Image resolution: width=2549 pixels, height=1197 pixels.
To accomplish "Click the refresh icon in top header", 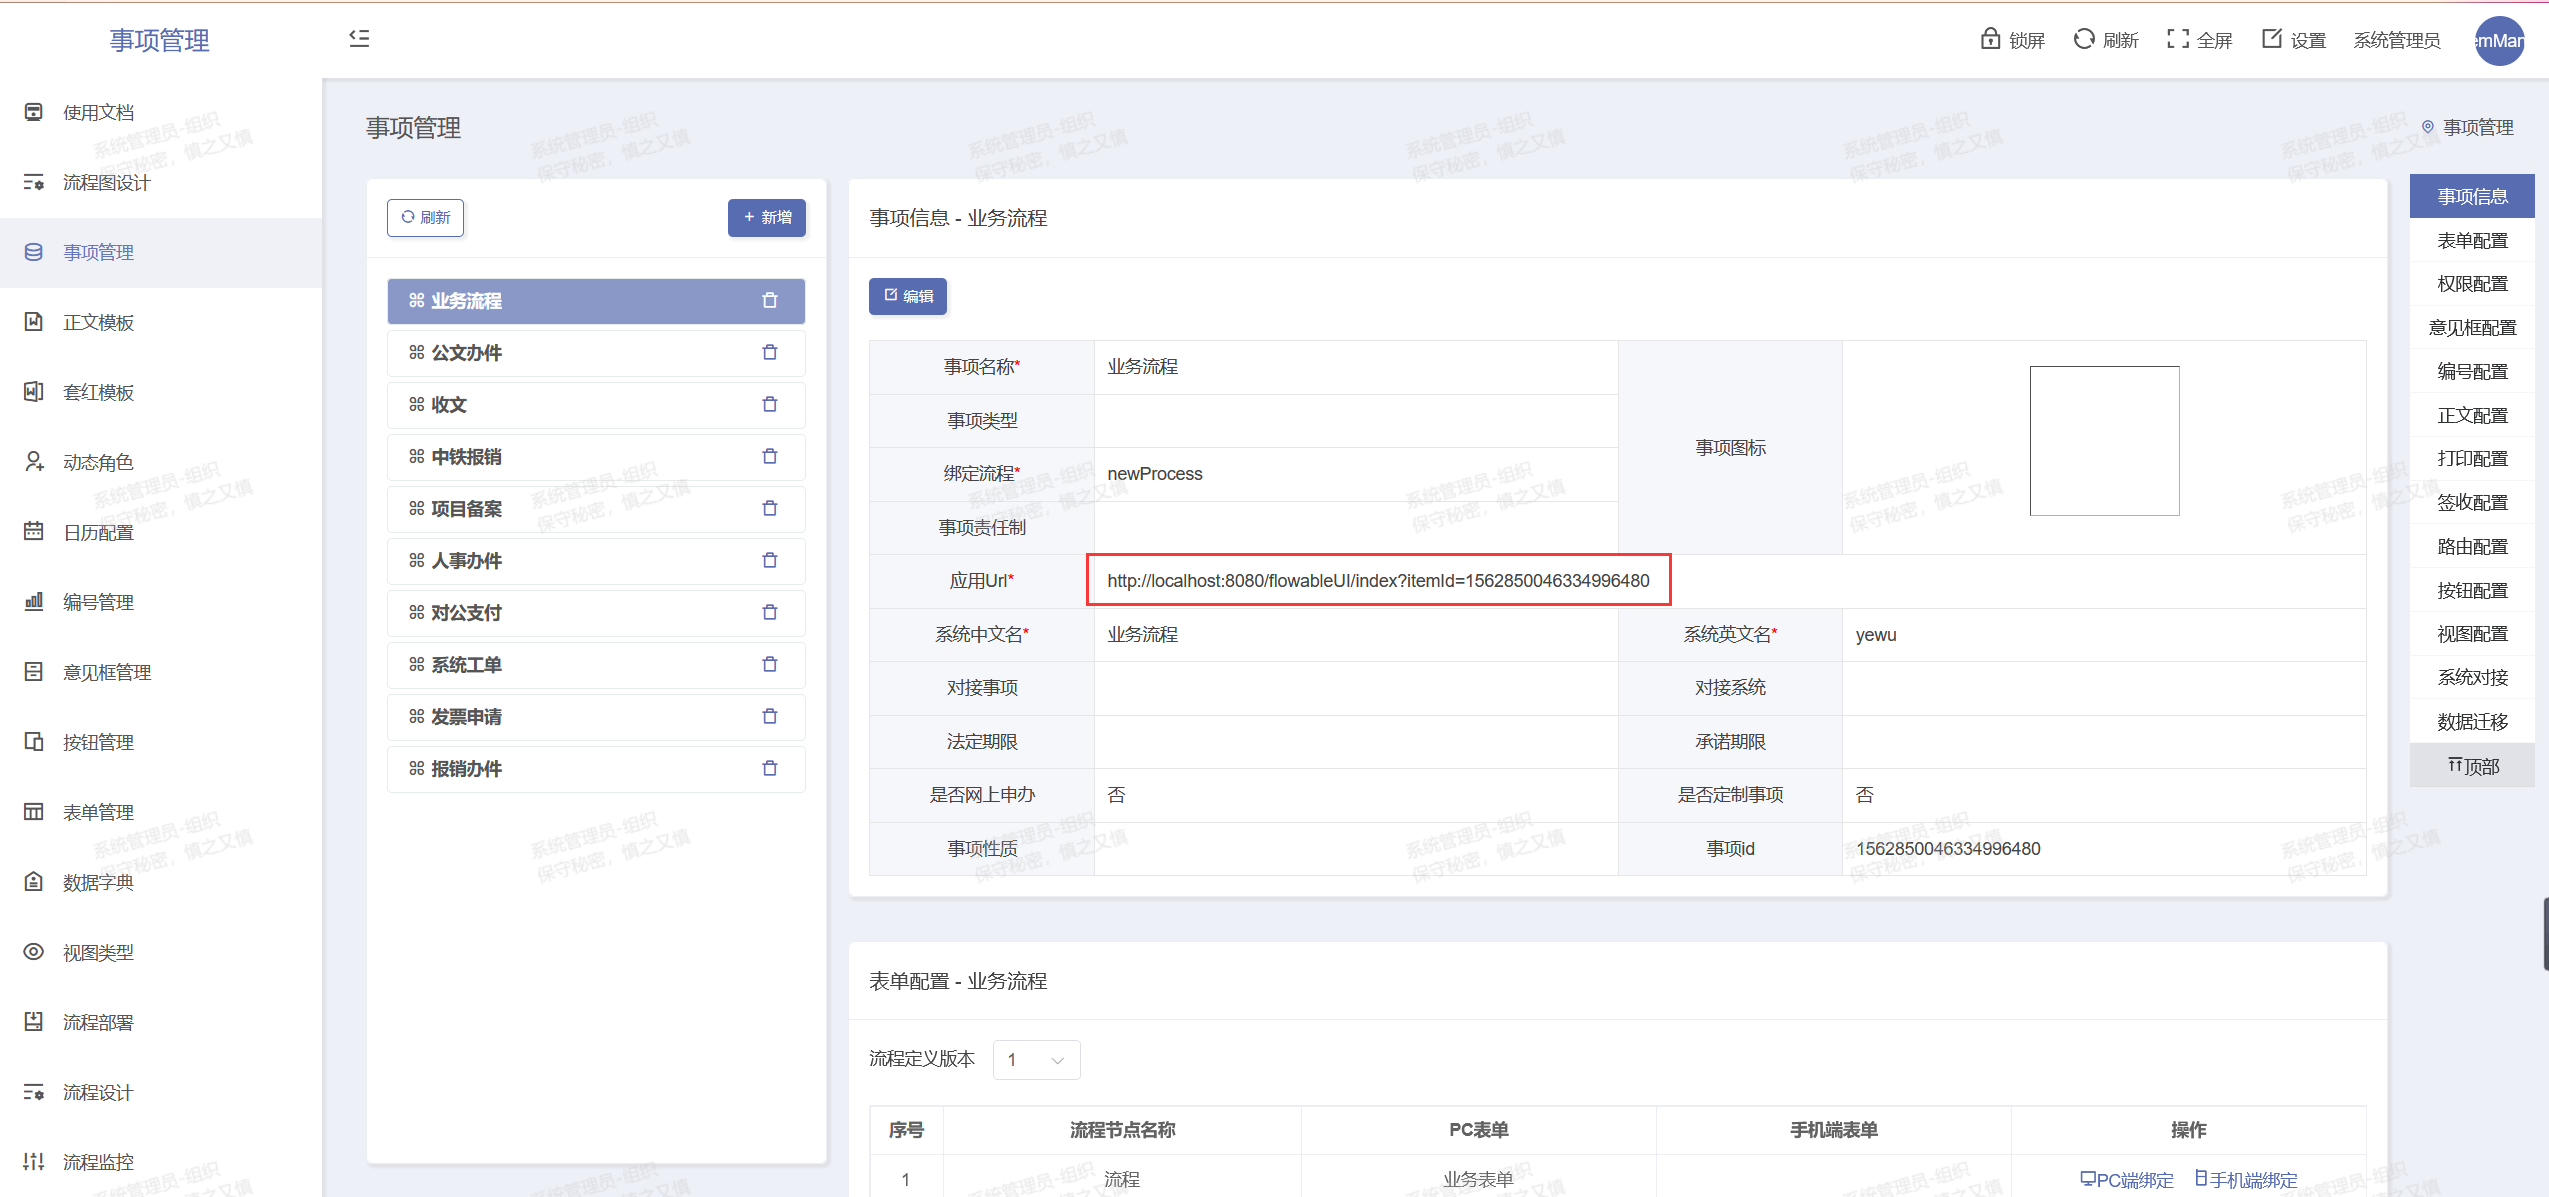I will (x=2084, y=39).
